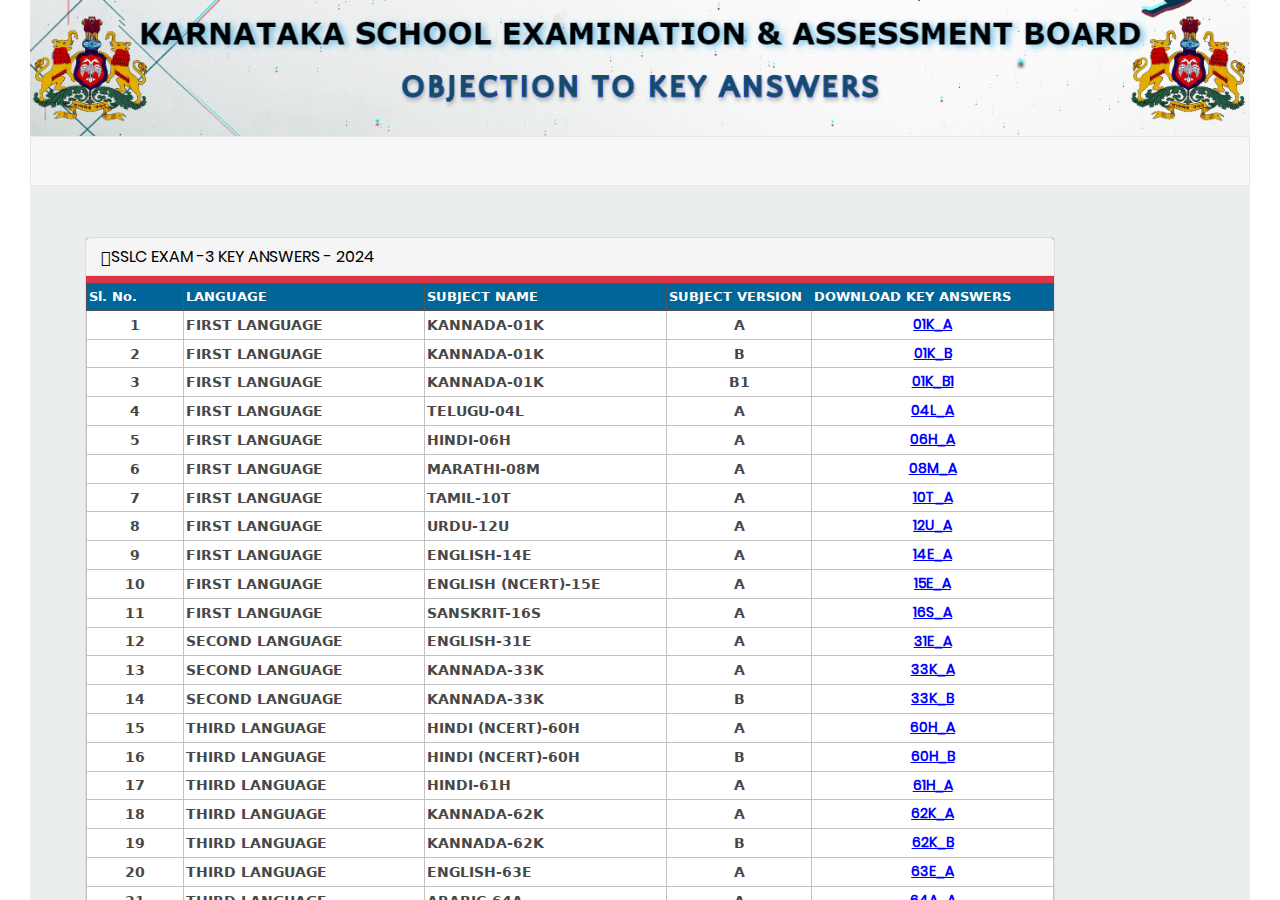Click the Karnataka state emblem on the left

[90, 68]
